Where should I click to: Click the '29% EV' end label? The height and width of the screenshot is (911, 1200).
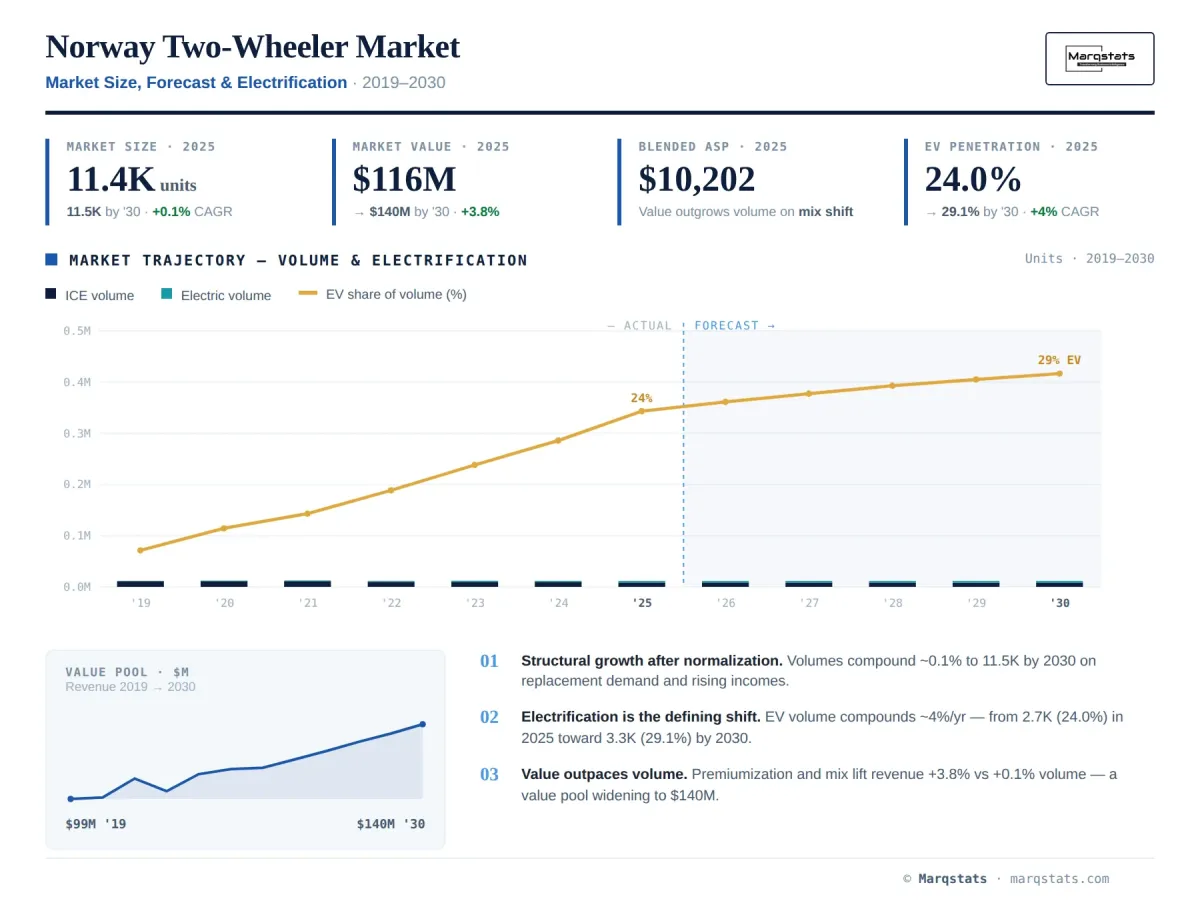click(1059, 360)
